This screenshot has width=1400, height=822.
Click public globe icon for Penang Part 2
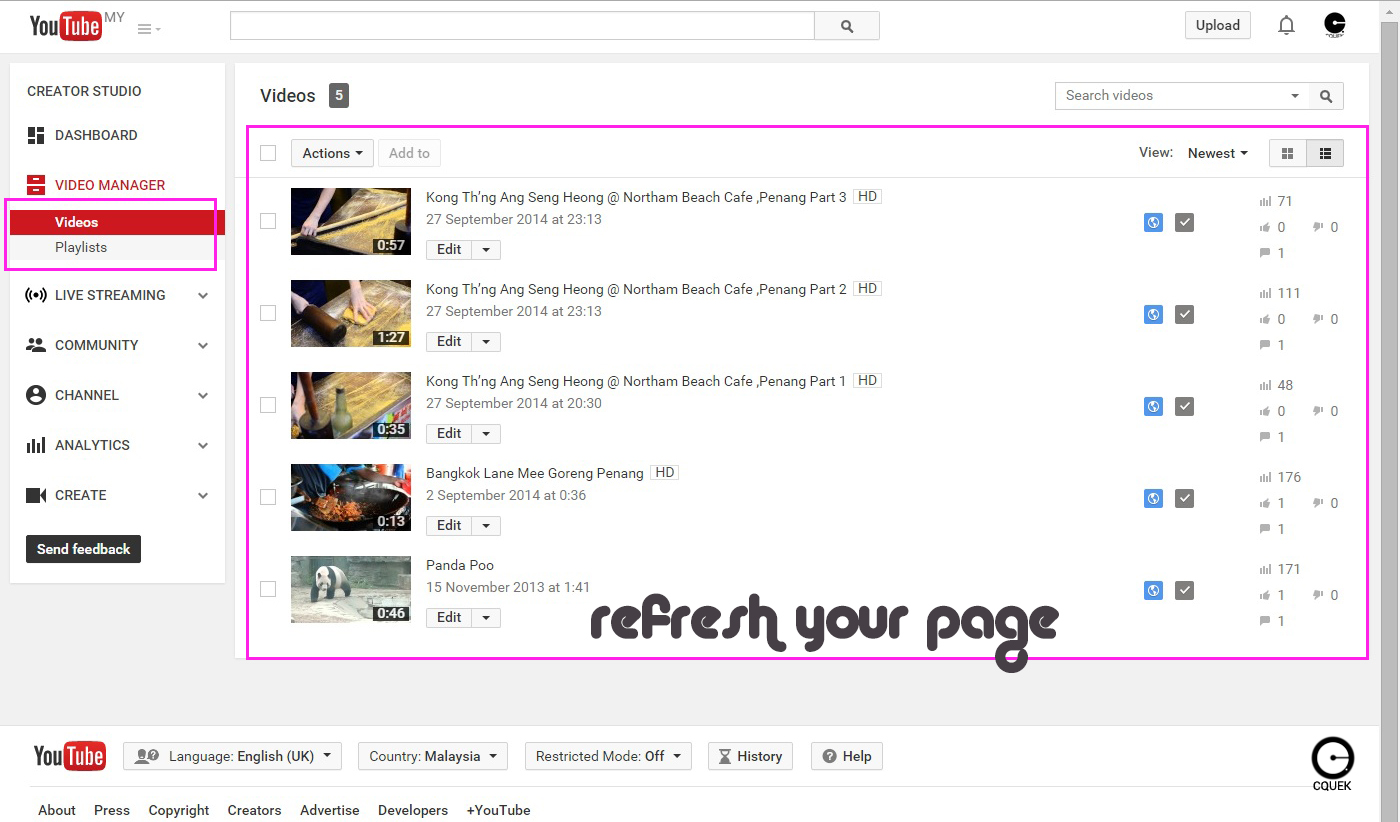(x=1153, y=315)
